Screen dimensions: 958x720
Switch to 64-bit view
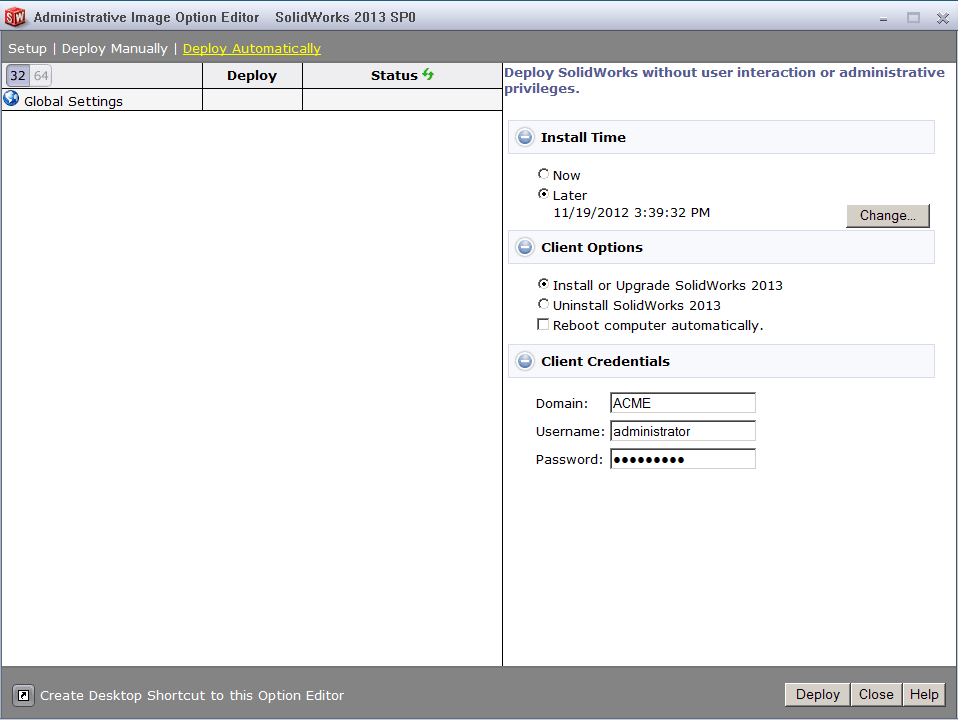click(x=41, y=76)
